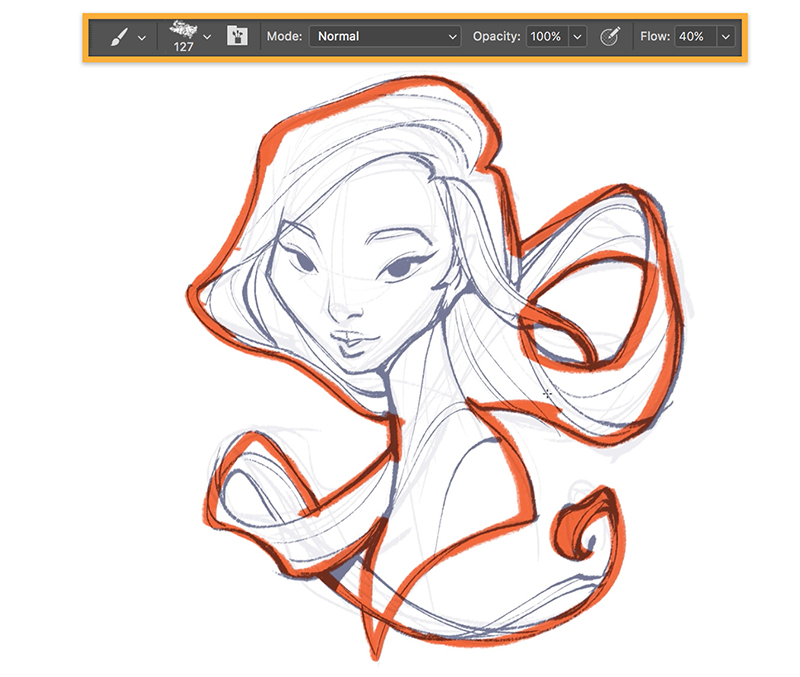
Task: Click the Opacity 100% input field
Action: tap(546, 37)
